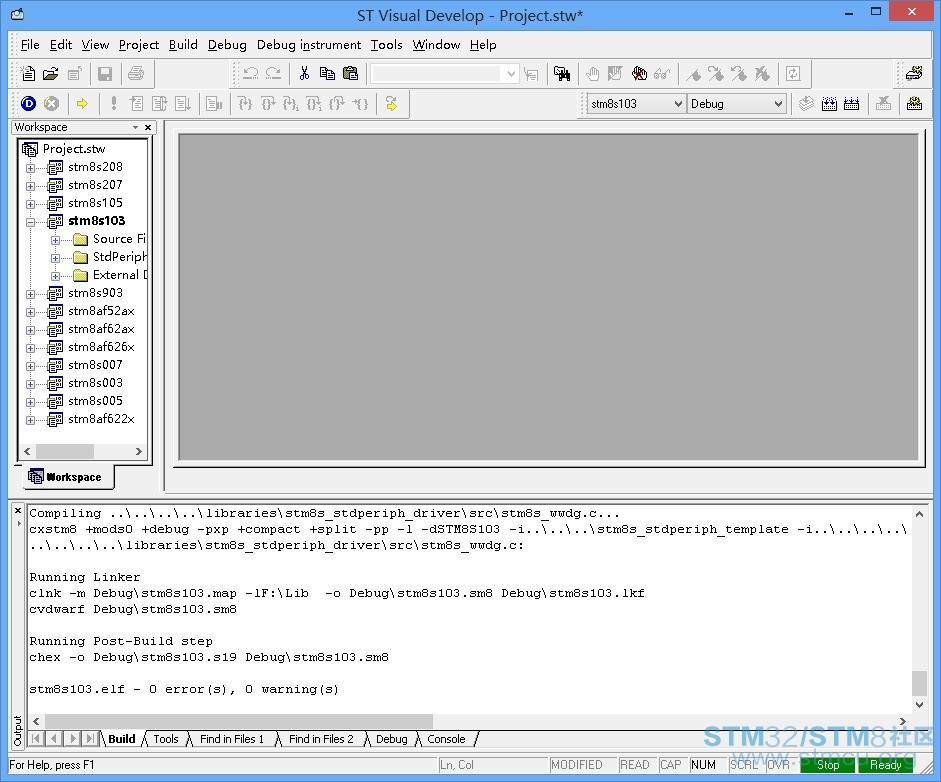Viewport: 941px width, 782px height.
Task: Expand the stm8s207 project node
Action: [31, 186]
